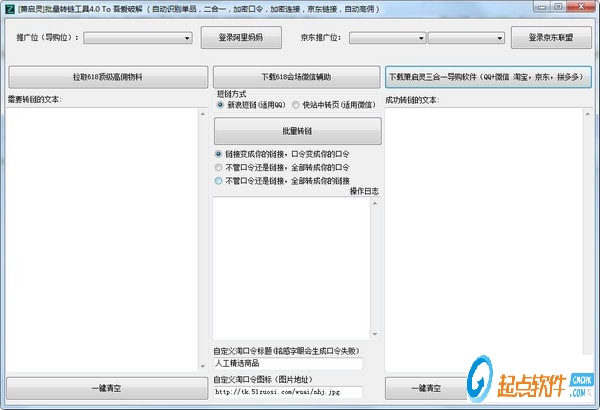This screenshot has height=410, width=600.
Task: Close the window
Action: coord(581,7)
